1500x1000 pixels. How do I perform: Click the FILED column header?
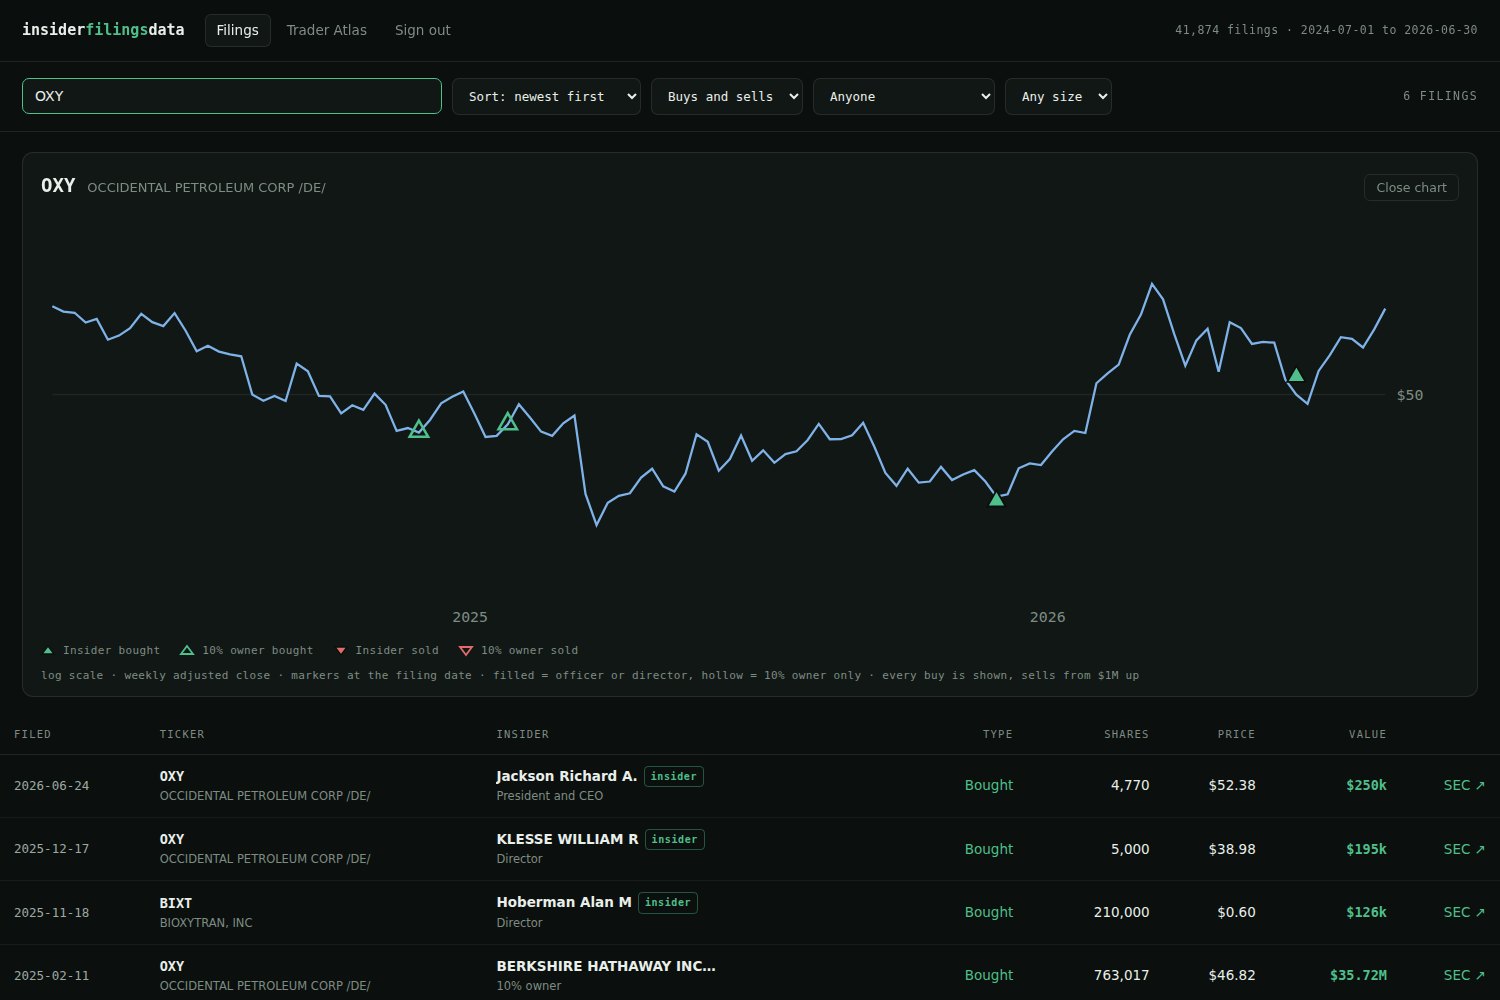pyautogui.click(x=32, y=734)
